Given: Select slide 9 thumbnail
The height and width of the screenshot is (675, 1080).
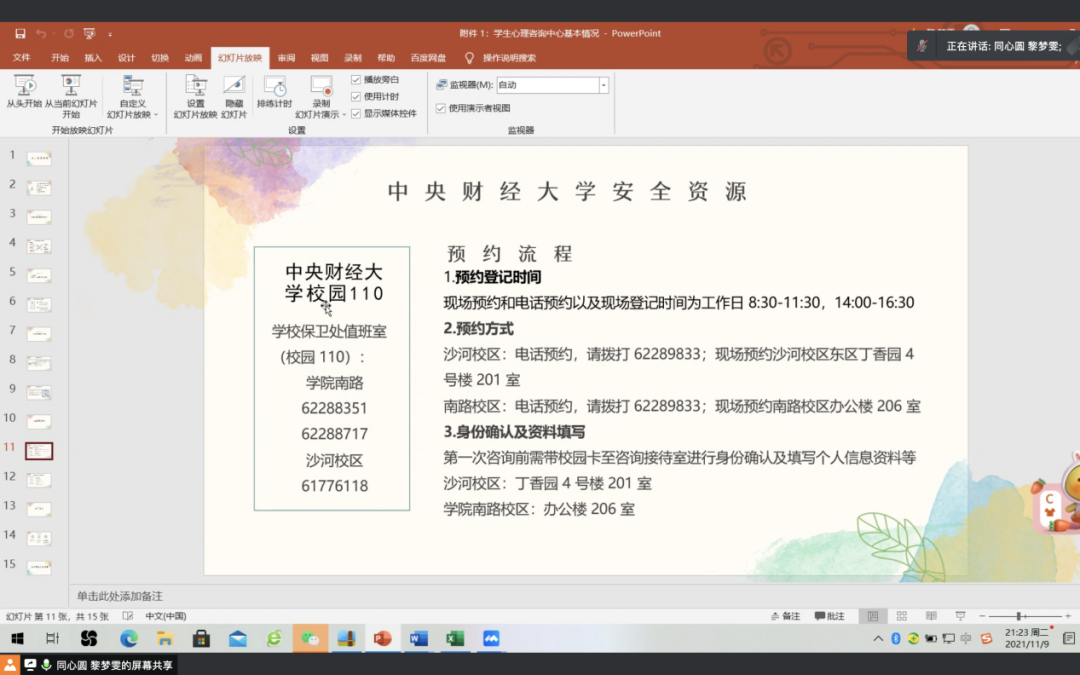Looking at the screenshot, I should [39, 393].
